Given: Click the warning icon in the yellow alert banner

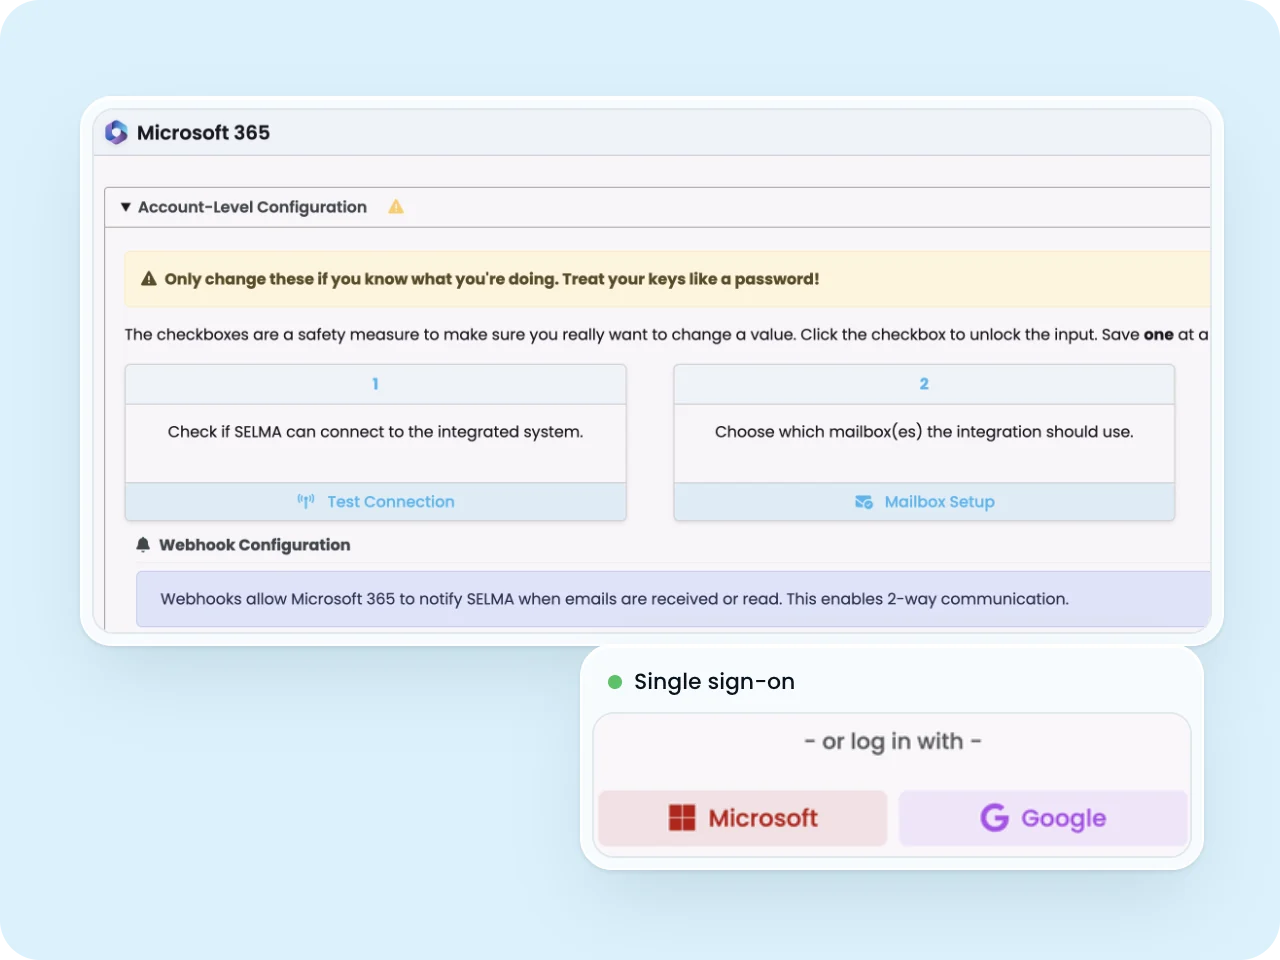Looking at the screenshot, I should [149, 279].
